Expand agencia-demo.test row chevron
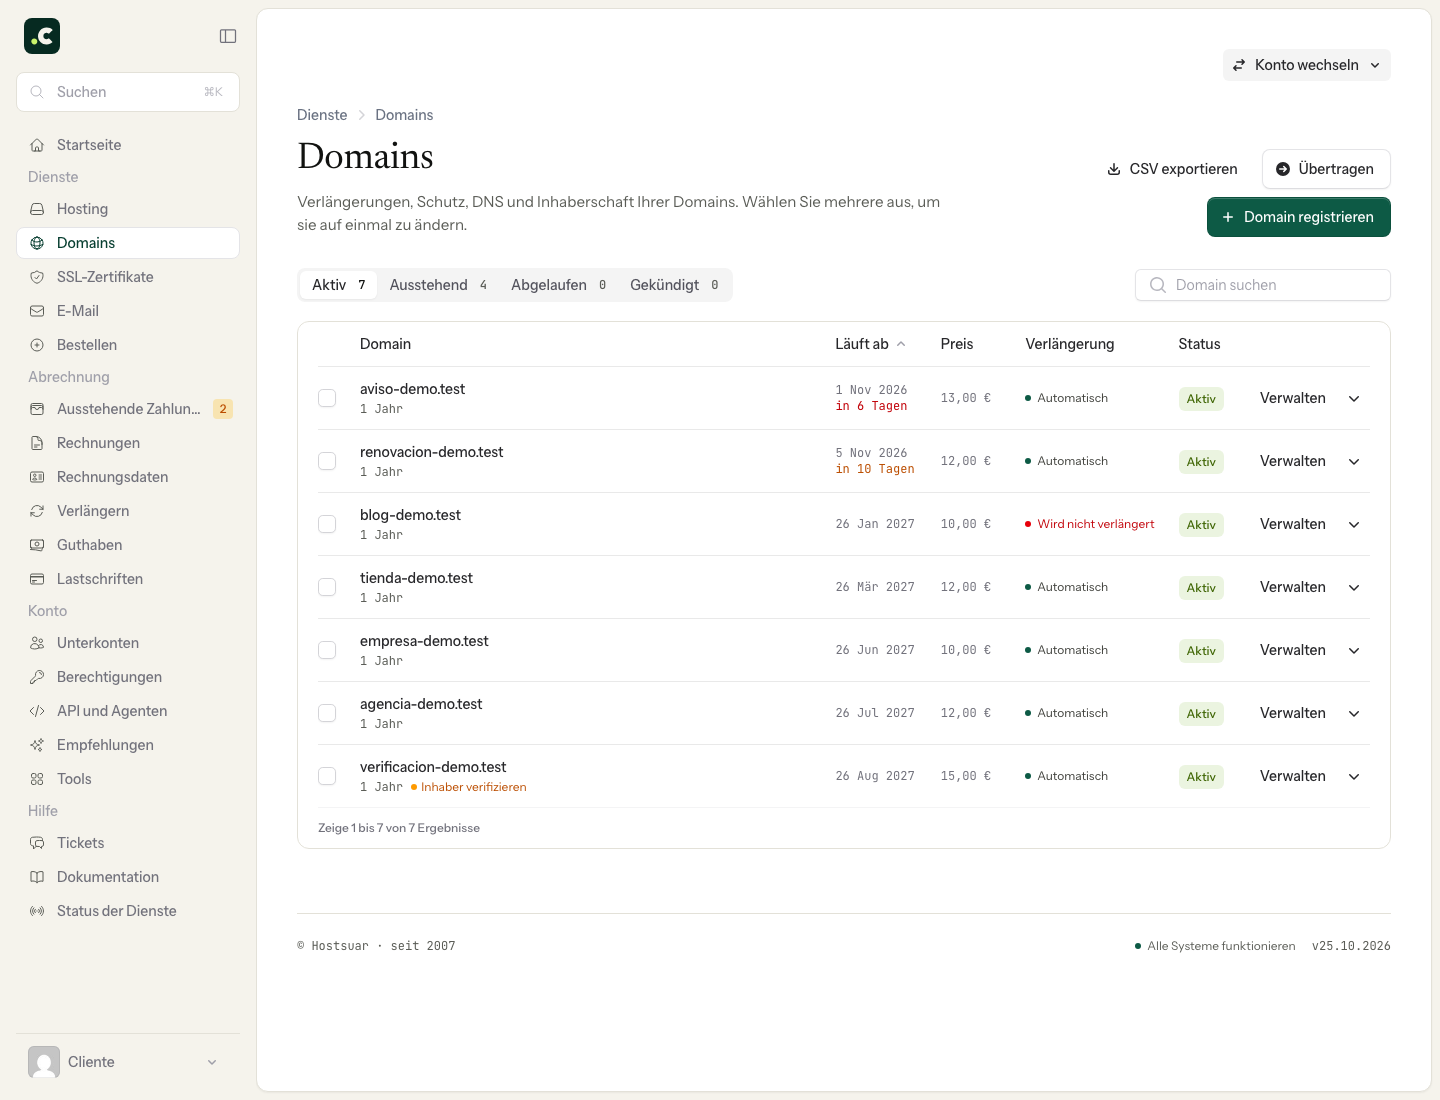Screen dimensions: 1440x1100 (1354, 713)
